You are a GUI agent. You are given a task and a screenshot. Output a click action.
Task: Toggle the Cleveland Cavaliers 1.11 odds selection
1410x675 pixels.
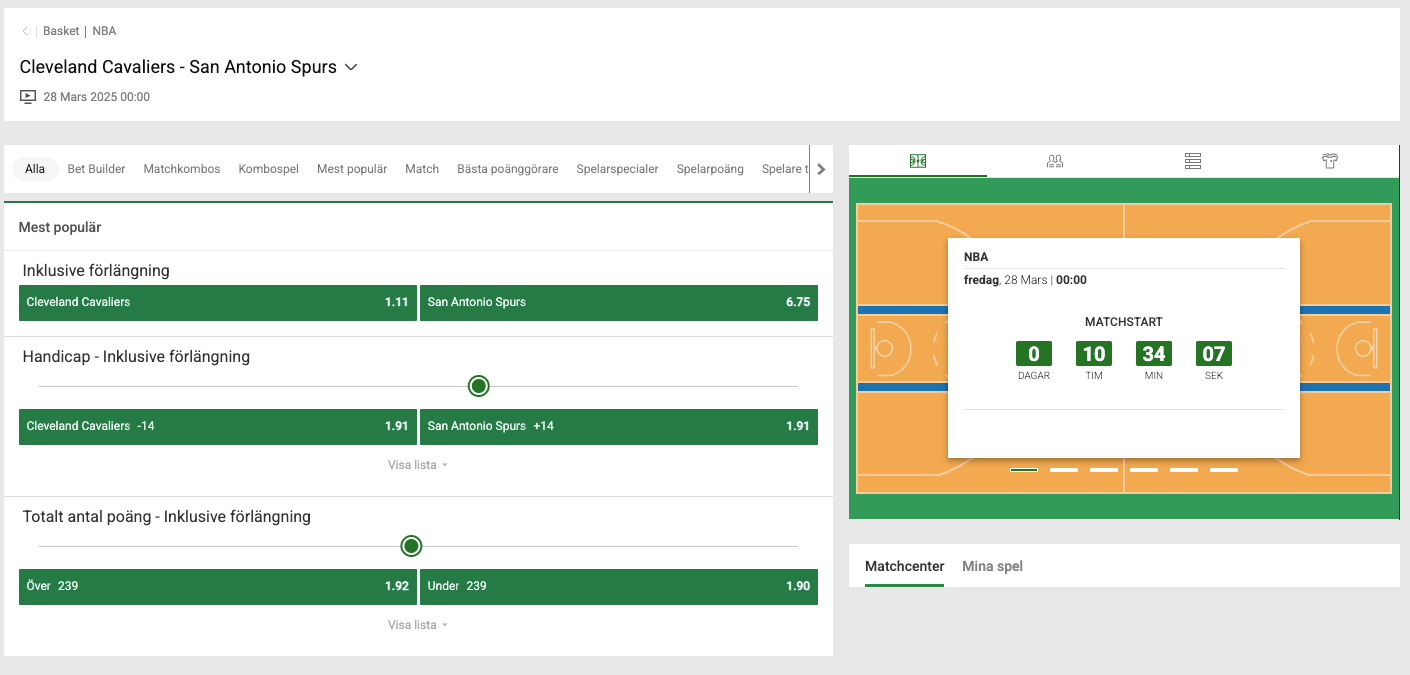(x=217, y=302)
